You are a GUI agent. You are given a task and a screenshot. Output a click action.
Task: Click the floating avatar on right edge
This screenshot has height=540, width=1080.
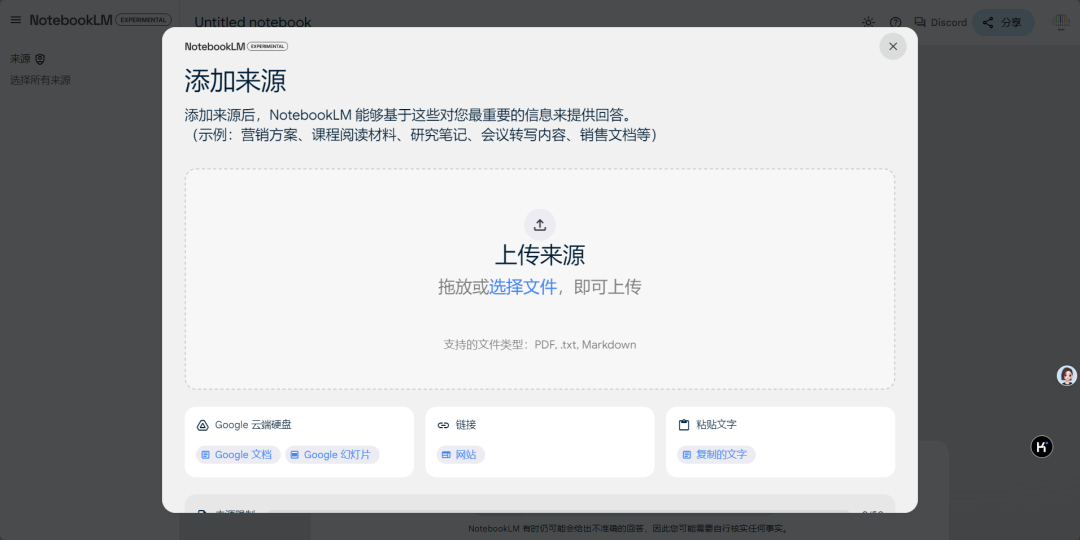pyautogui.click(x=1067, y=375)
